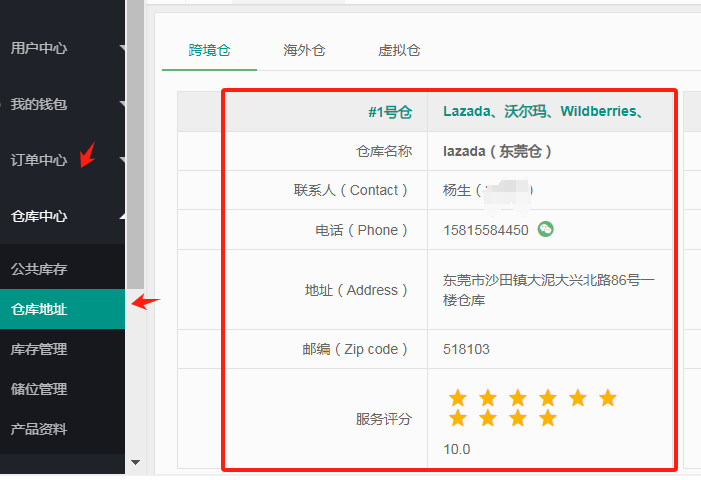
Task: Click the contact name 杨生
Action: point(457,190)
